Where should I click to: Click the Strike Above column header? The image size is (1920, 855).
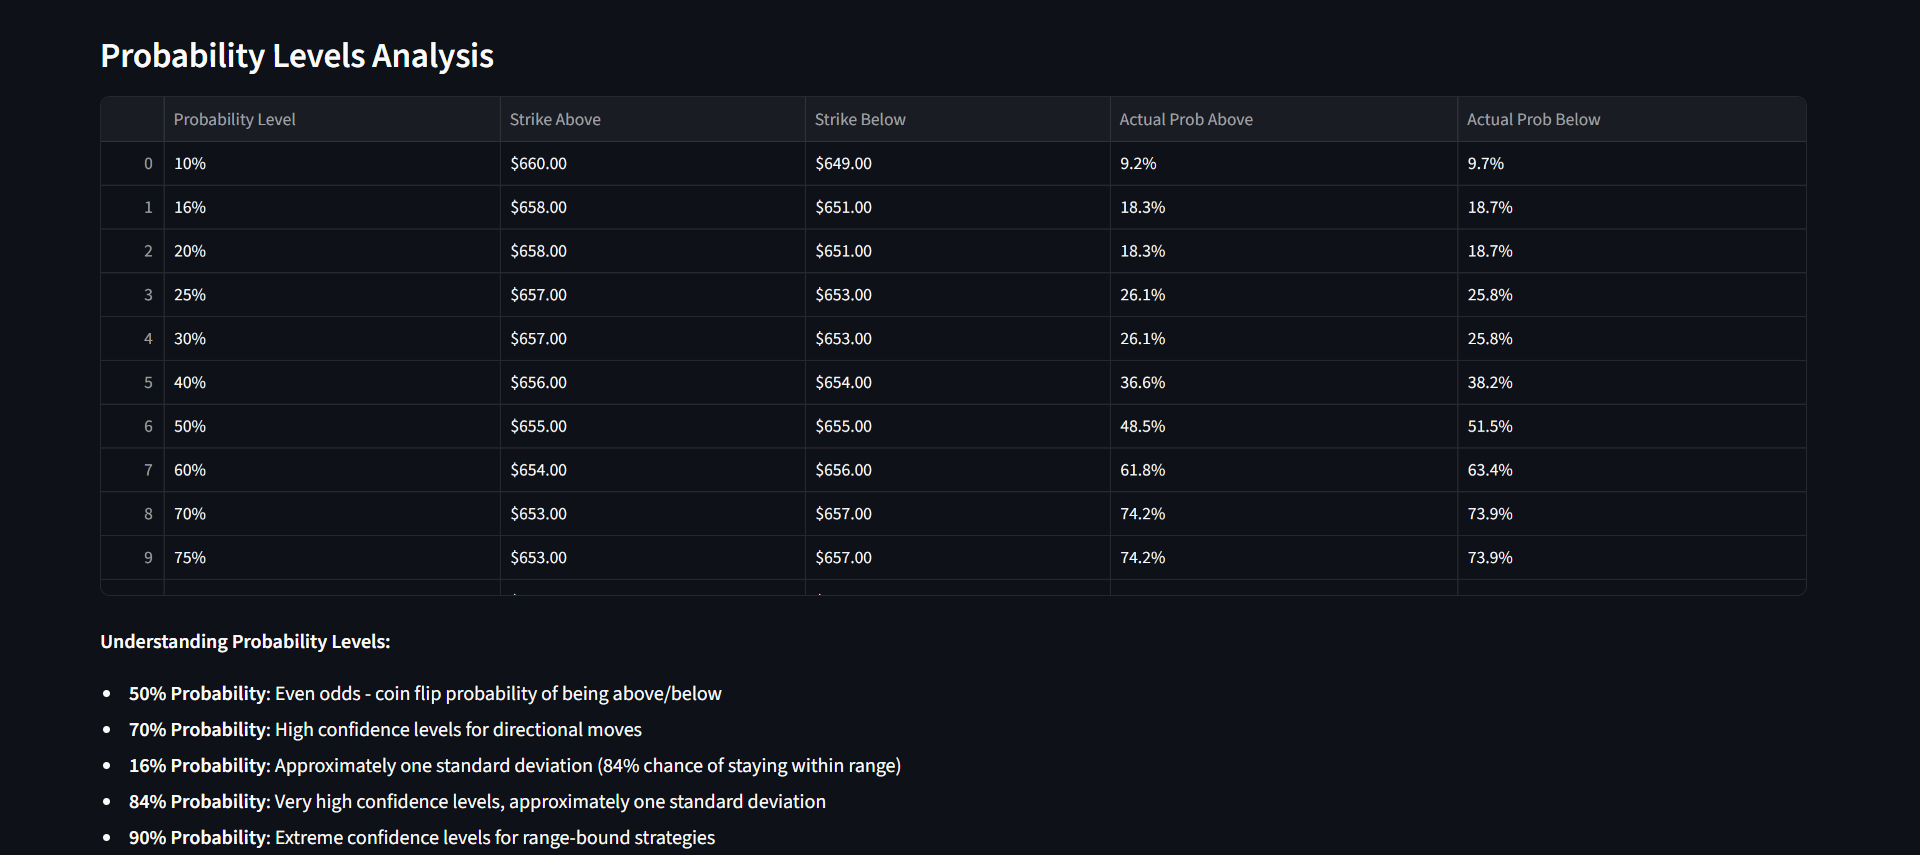tap(555, 120)
